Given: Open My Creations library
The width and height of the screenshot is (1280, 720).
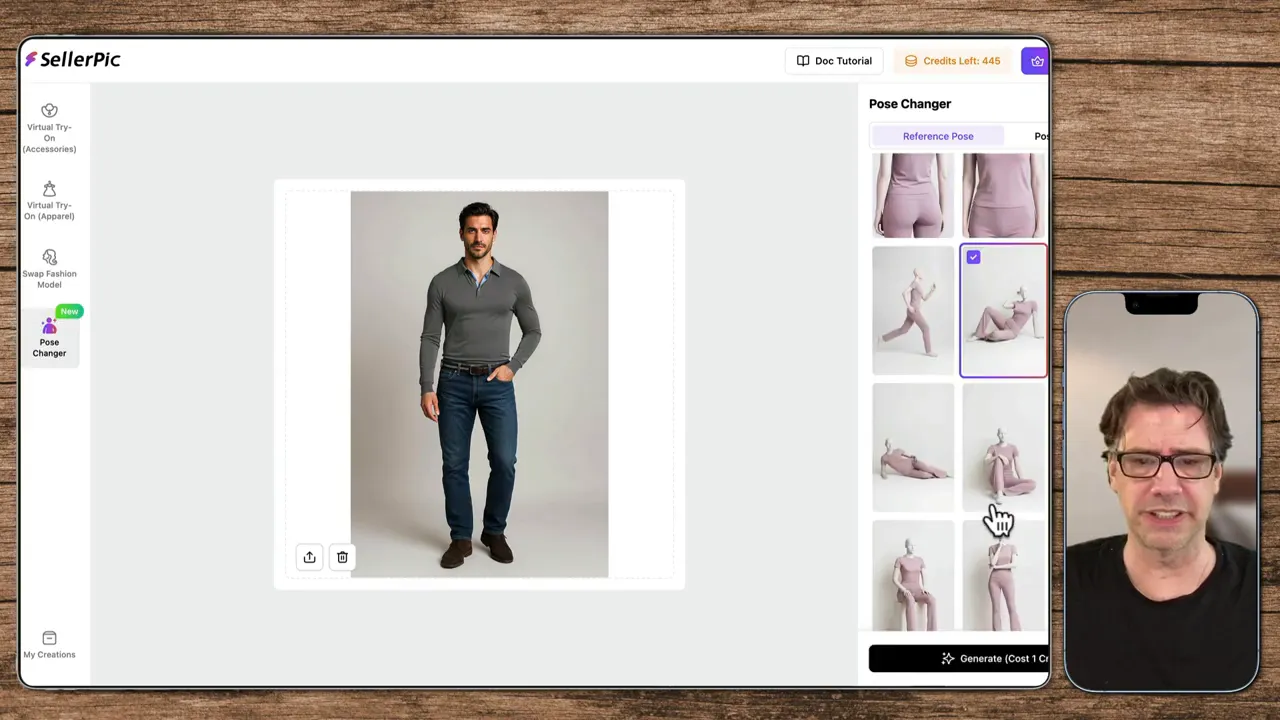Looking at the screenshot, I should click(49, 645).
